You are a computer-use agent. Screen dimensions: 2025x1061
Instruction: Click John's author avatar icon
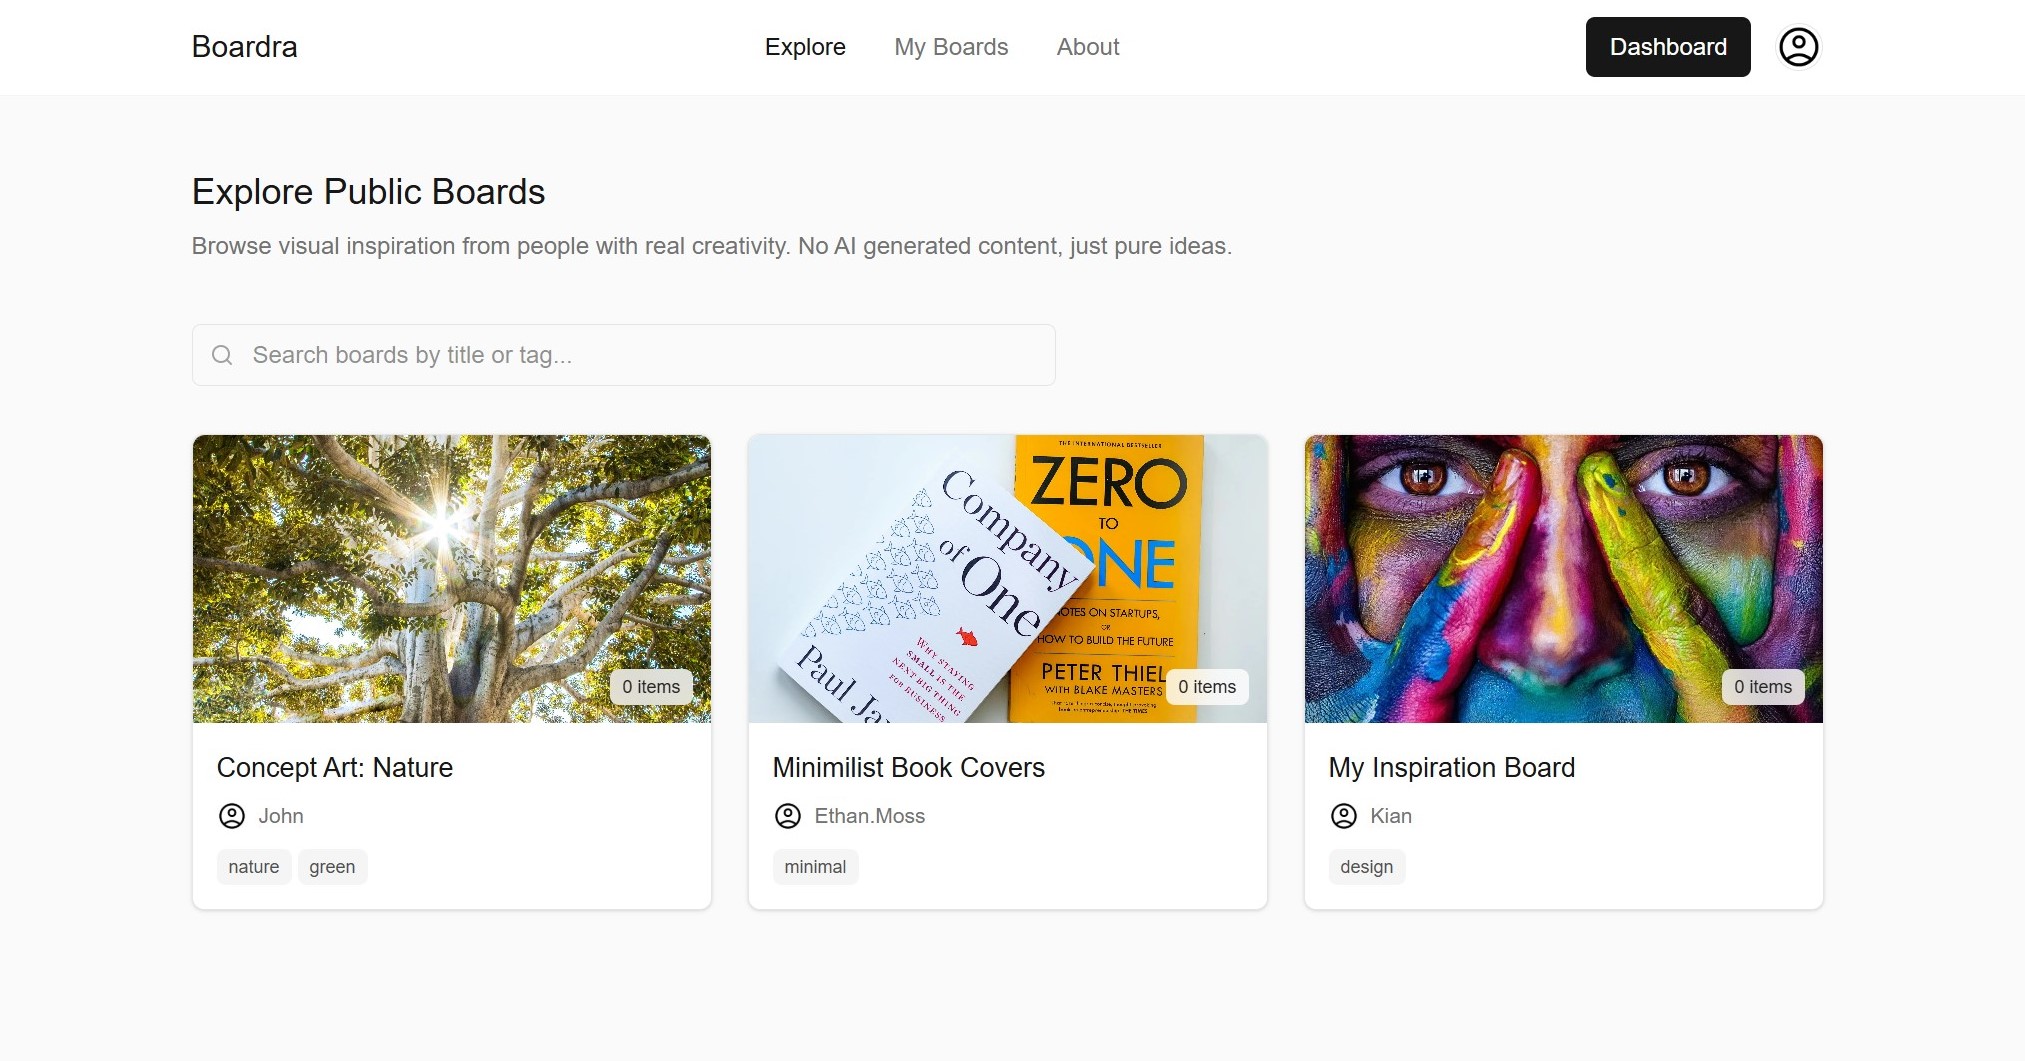tap(232, 816)
